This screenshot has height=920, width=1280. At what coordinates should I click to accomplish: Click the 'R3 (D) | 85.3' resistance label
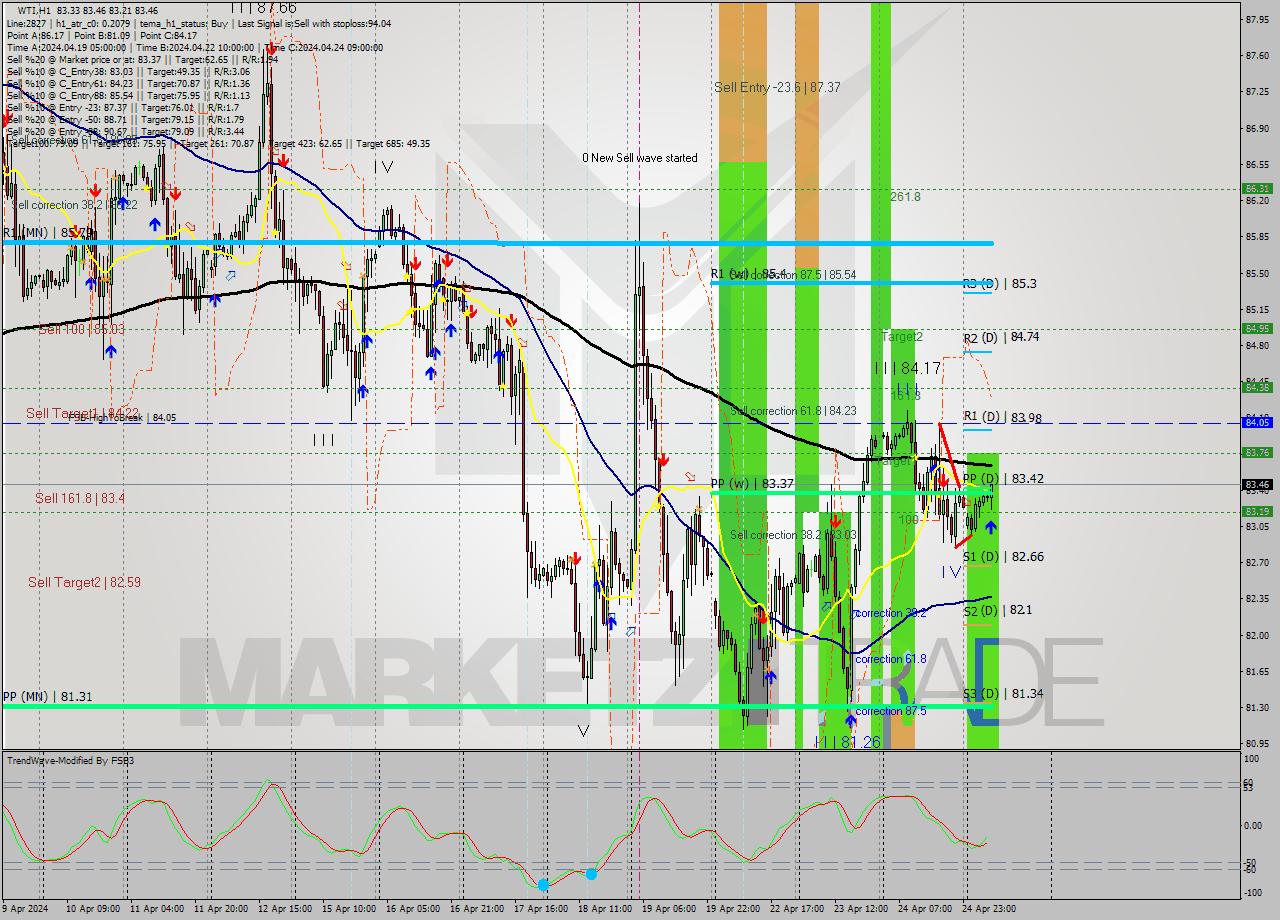1000,284
